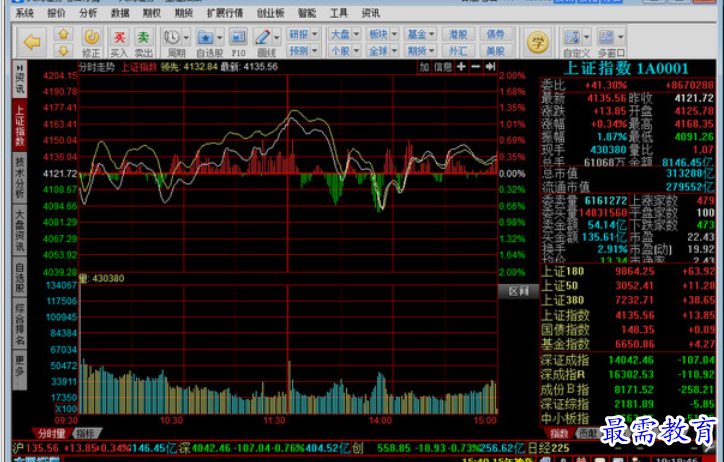The image size is (724, 462).
Task: Expand the 期货 toolbar dropdown
Action: pos(432,50)
